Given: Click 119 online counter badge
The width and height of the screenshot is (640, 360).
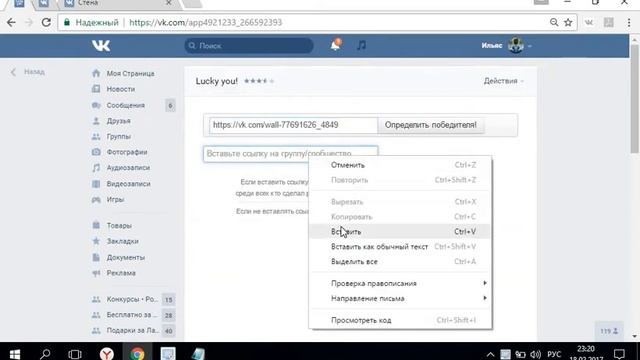Looking at the screenshot, I should 609,331.
